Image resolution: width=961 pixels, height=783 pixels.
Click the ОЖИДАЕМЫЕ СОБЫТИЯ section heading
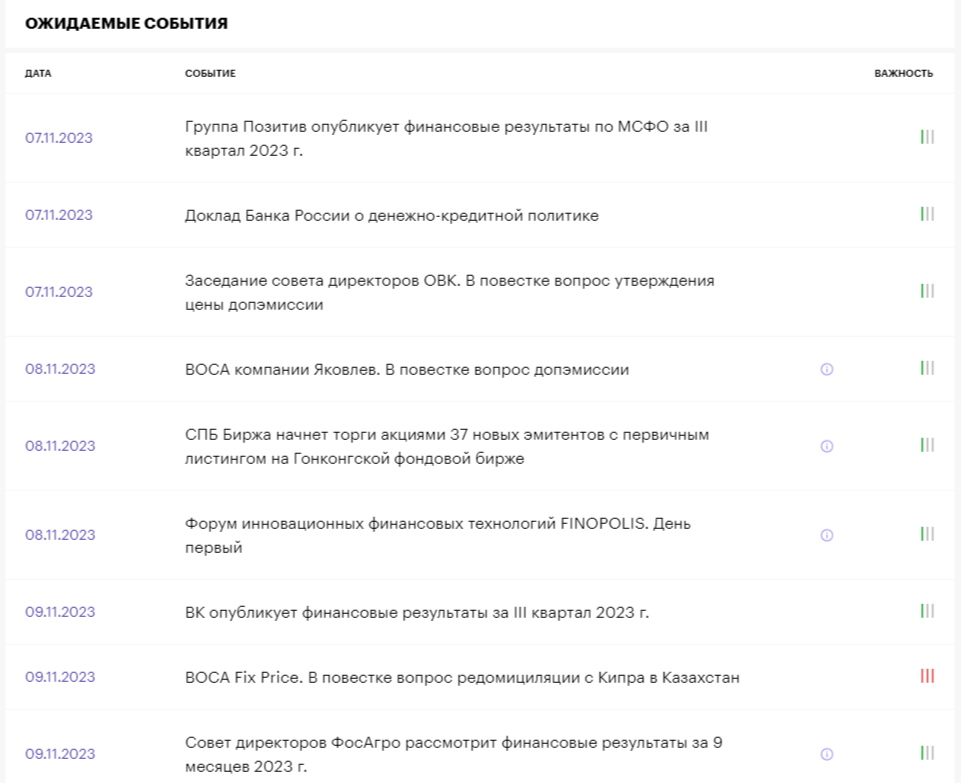(x=126, y=23)
